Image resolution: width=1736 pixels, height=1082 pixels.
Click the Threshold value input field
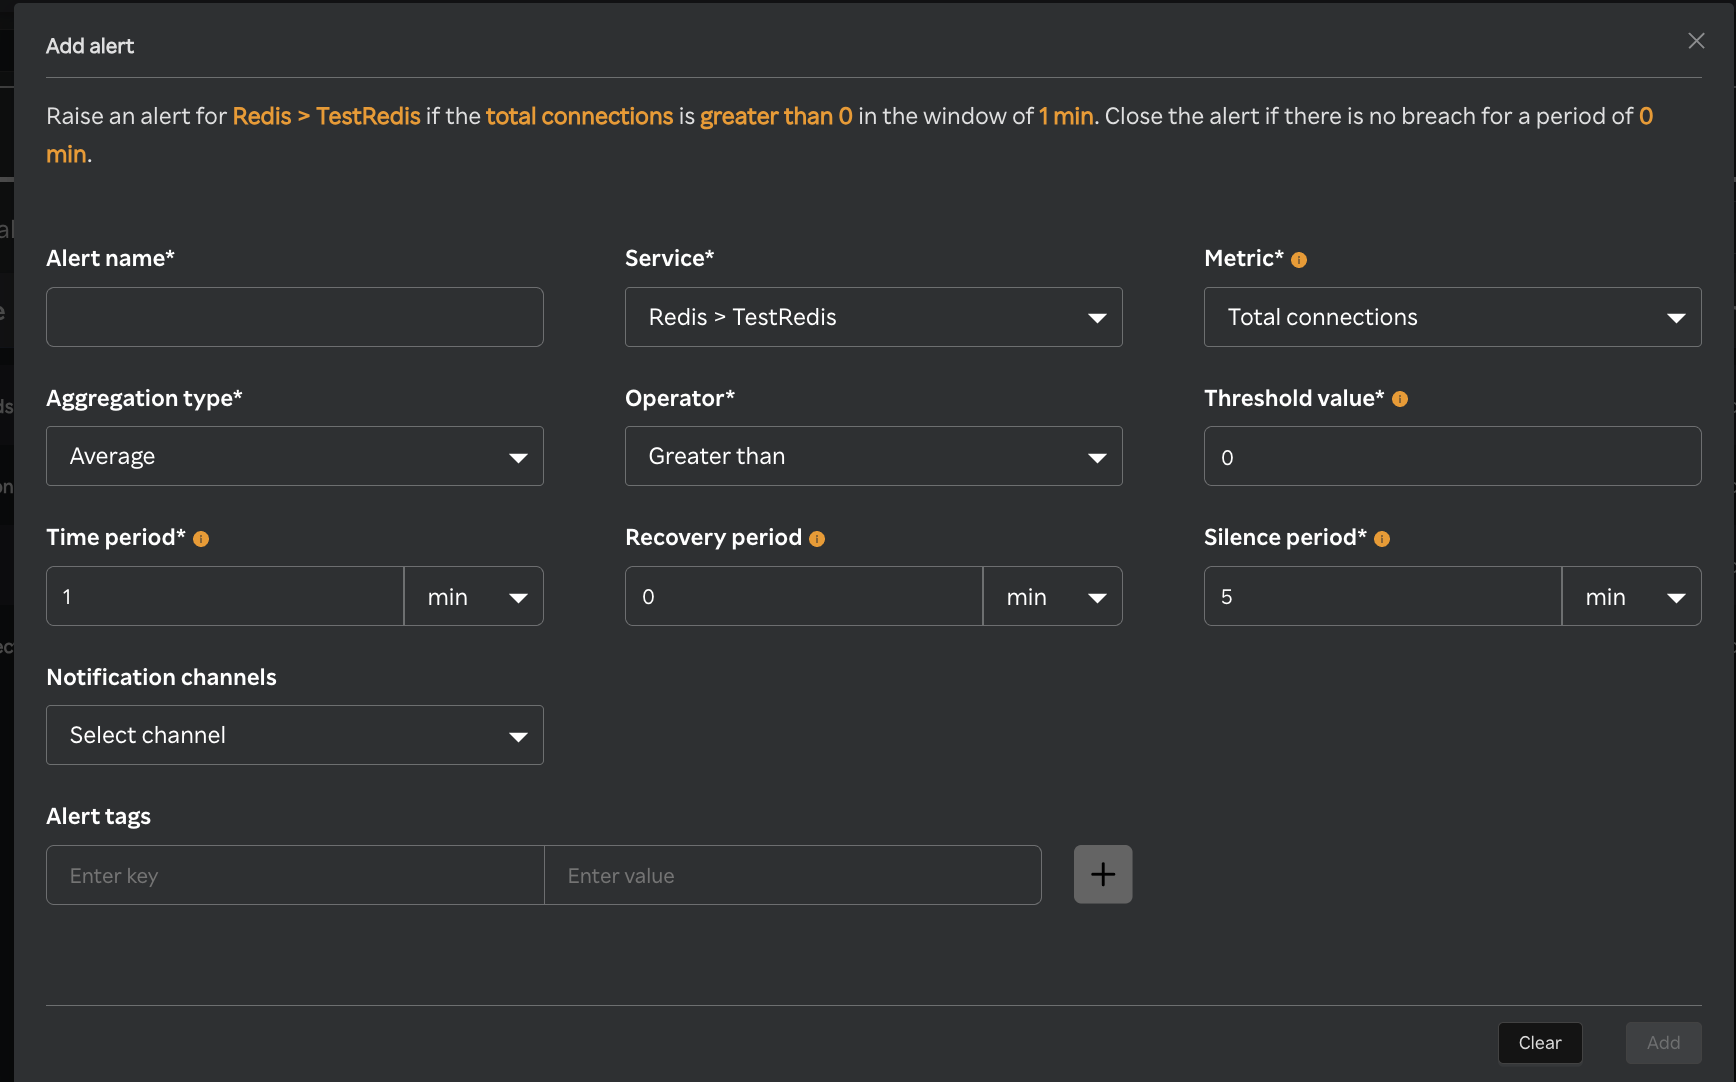(1452, 457)
